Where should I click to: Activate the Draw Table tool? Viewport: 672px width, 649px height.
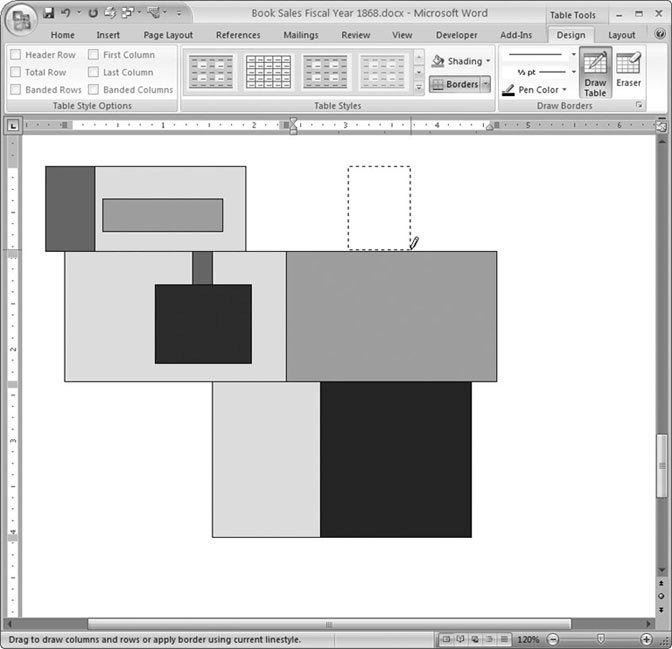click(x=595, y=75)
